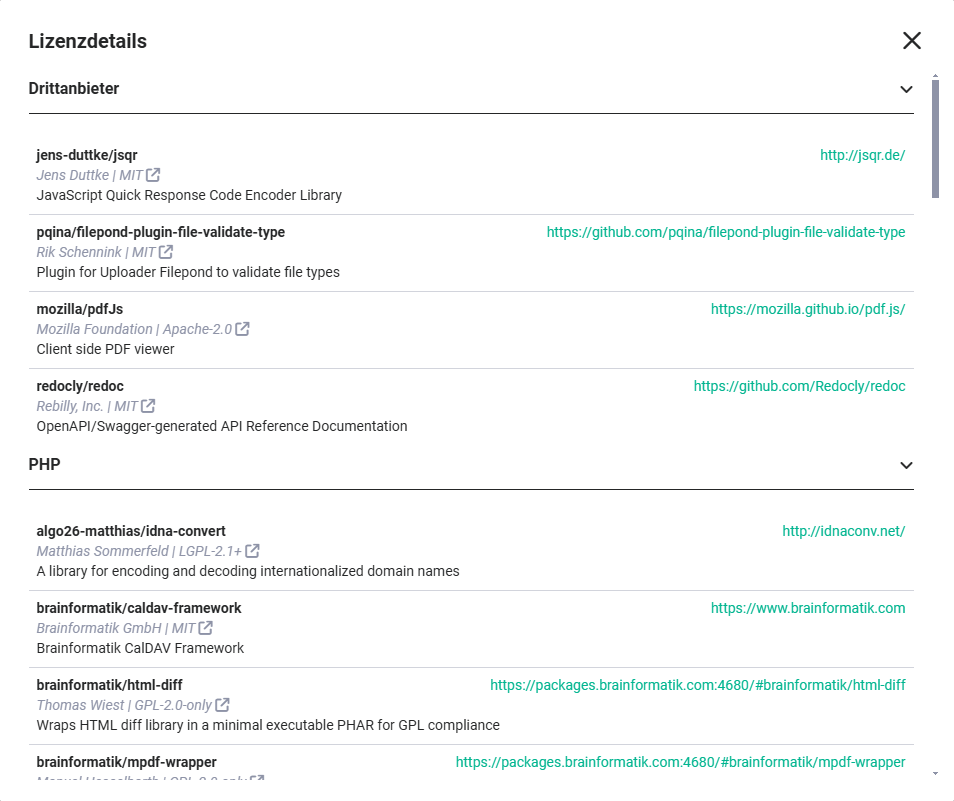
Task: Click 'Client side PDF viewer' description
Action: [105, 349]
